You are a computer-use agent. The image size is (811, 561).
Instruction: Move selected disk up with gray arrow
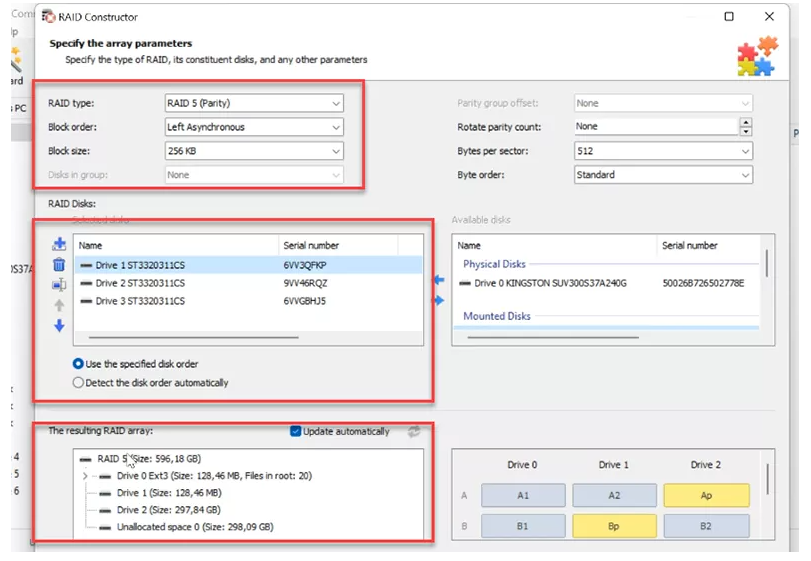tap(59, 305)
